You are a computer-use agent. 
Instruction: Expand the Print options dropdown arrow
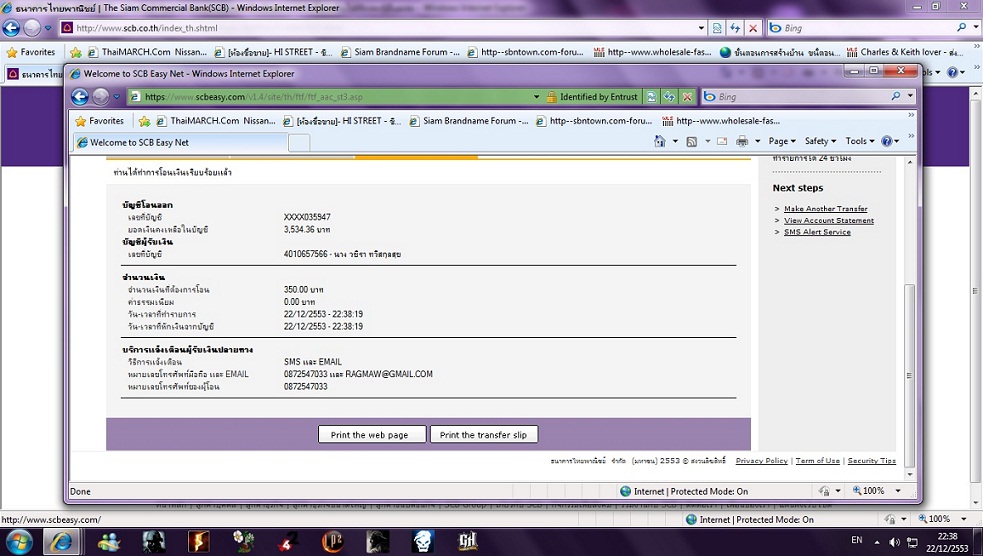(x=757, y=141)
